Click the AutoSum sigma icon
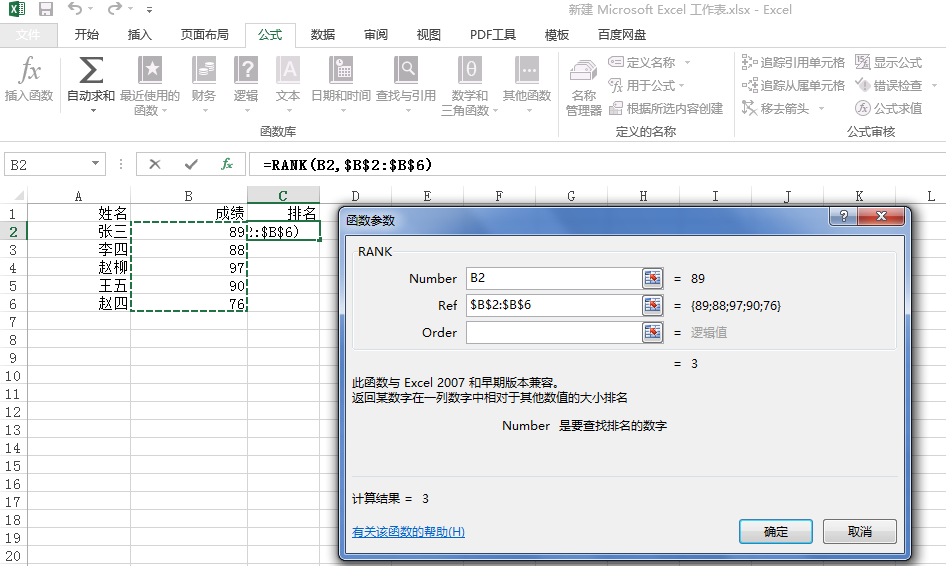Screen dimensions: 946x566 90,70
